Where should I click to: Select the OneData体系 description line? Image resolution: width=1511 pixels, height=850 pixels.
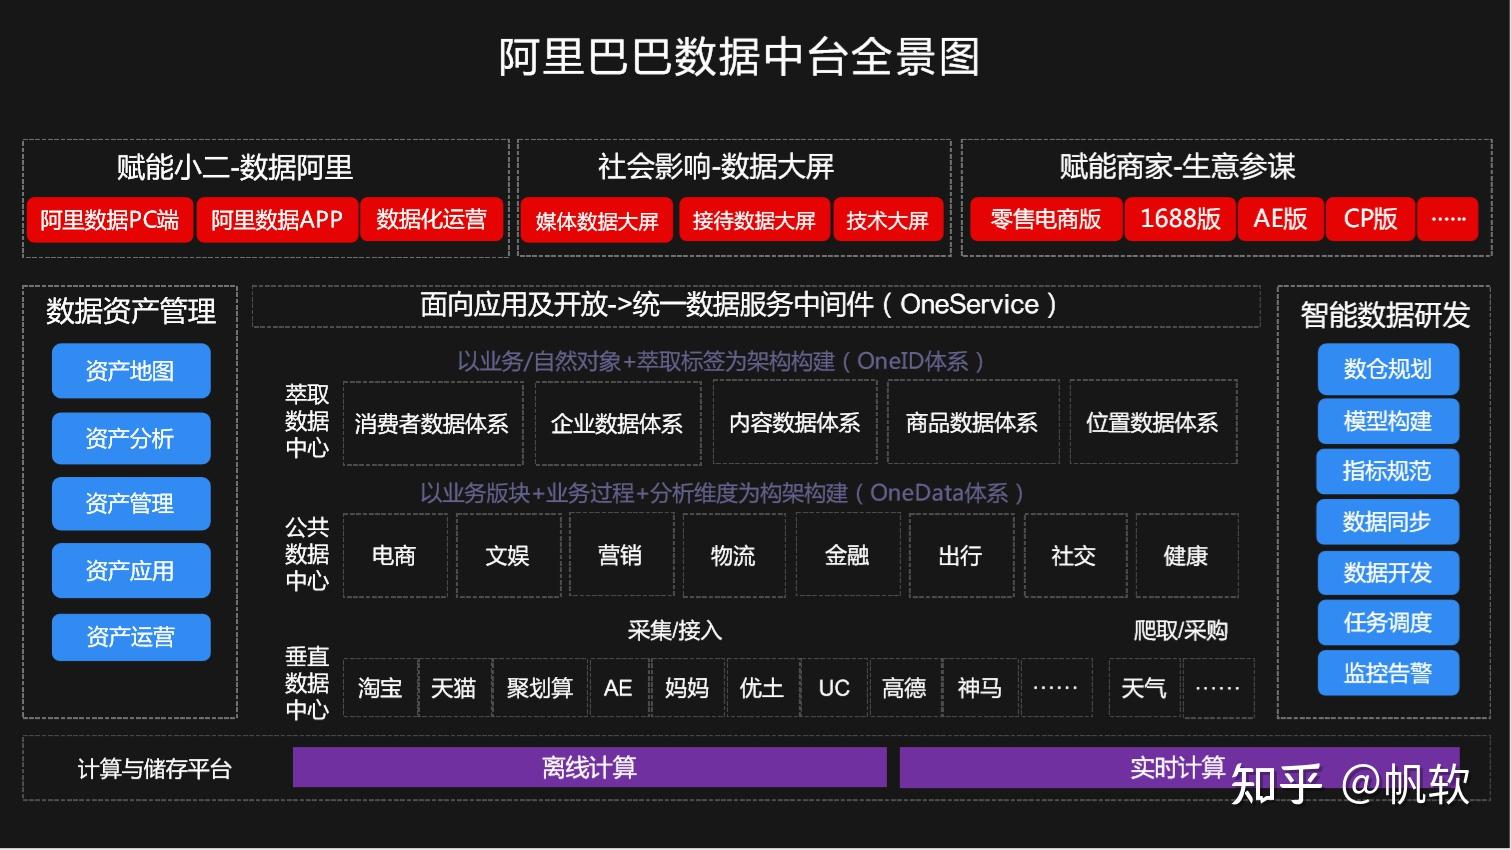722,493
